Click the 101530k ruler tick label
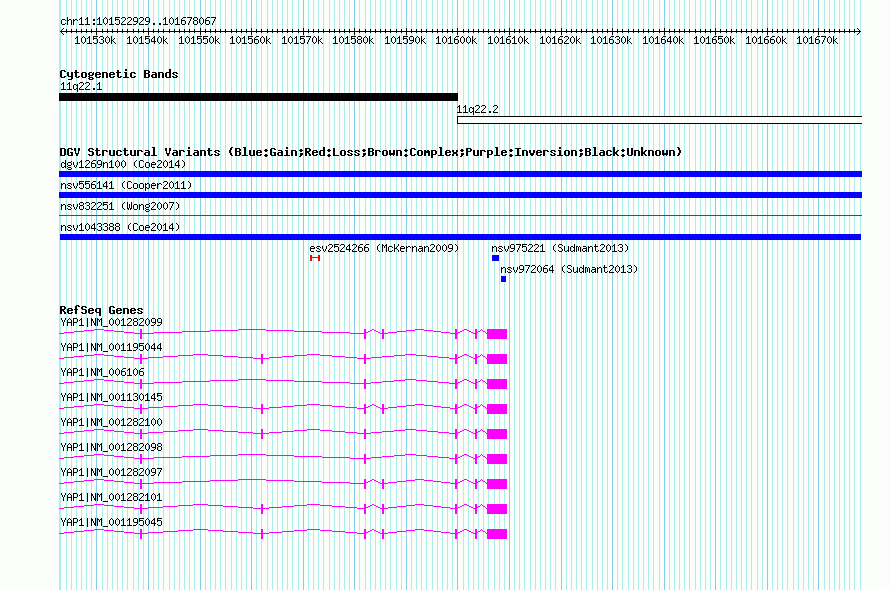This screenshot has width=890, height=590. 95,40
